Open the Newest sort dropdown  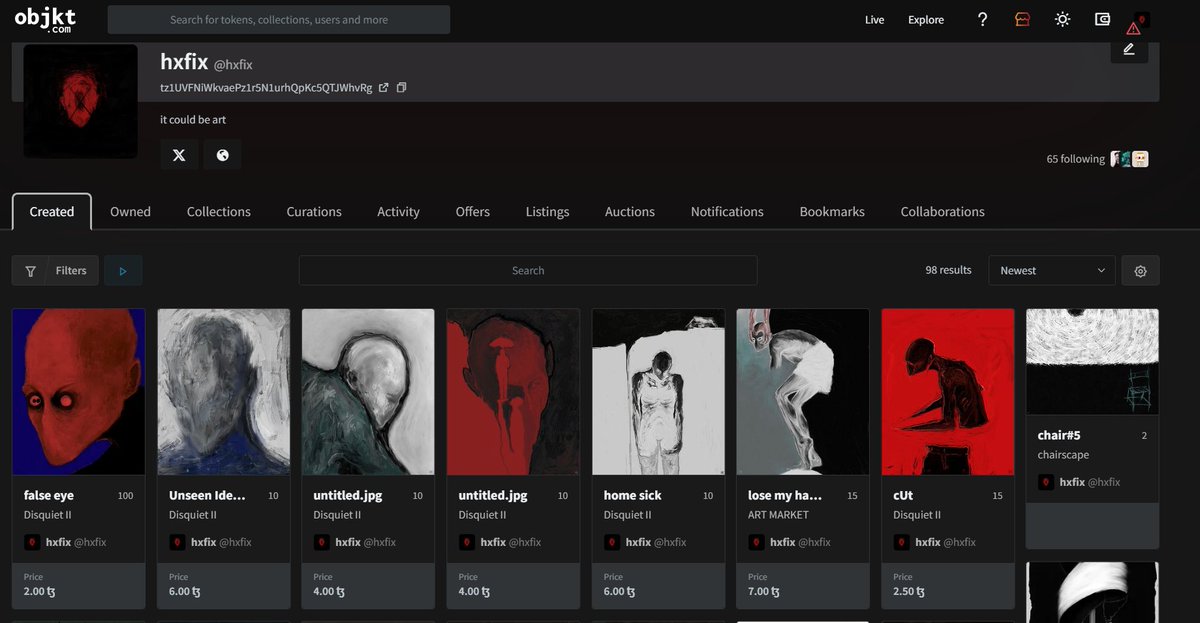[x=1051, y=270]
